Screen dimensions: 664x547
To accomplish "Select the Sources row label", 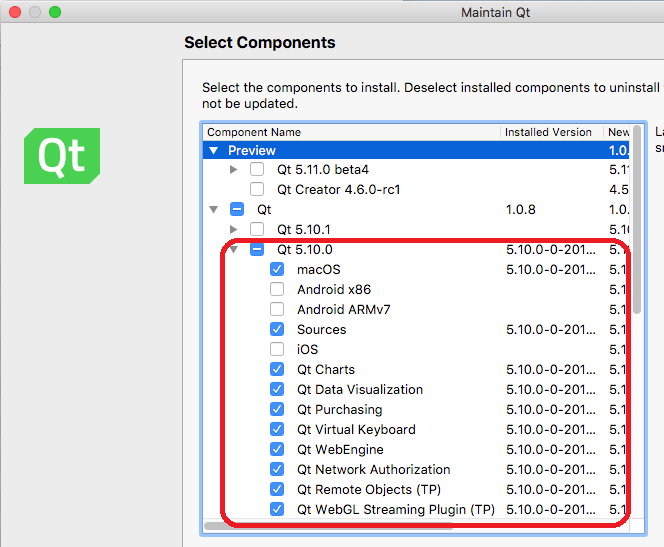I will (x=321, y=329).
